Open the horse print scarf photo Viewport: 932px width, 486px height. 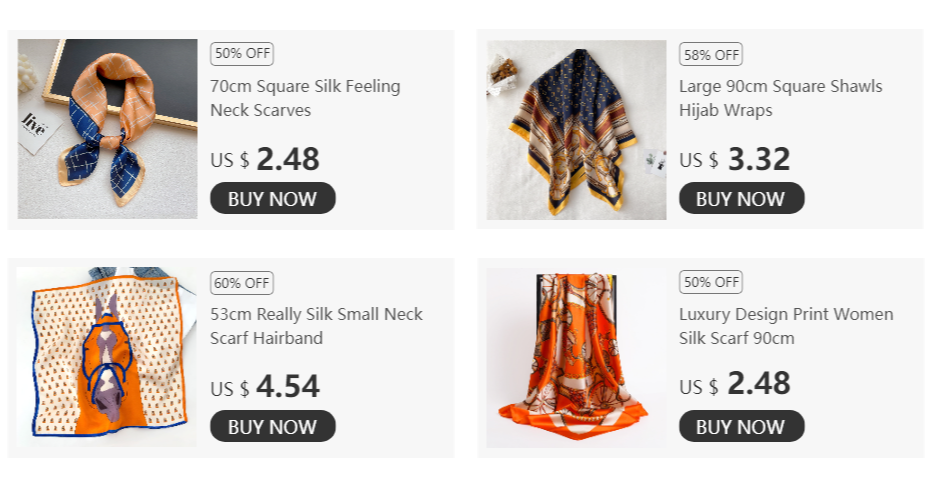tap(106, 356)
